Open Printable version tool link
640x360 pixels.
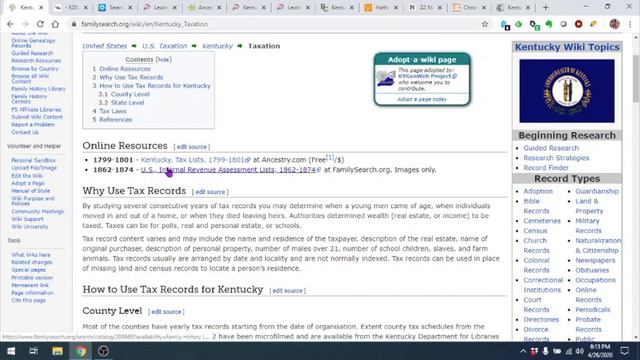32,278
